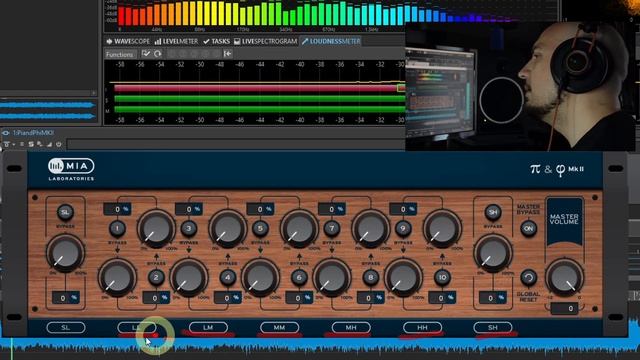640x360 pixels.
Task: Select the MM band button in the bottom strip
Action: point(280,327)
